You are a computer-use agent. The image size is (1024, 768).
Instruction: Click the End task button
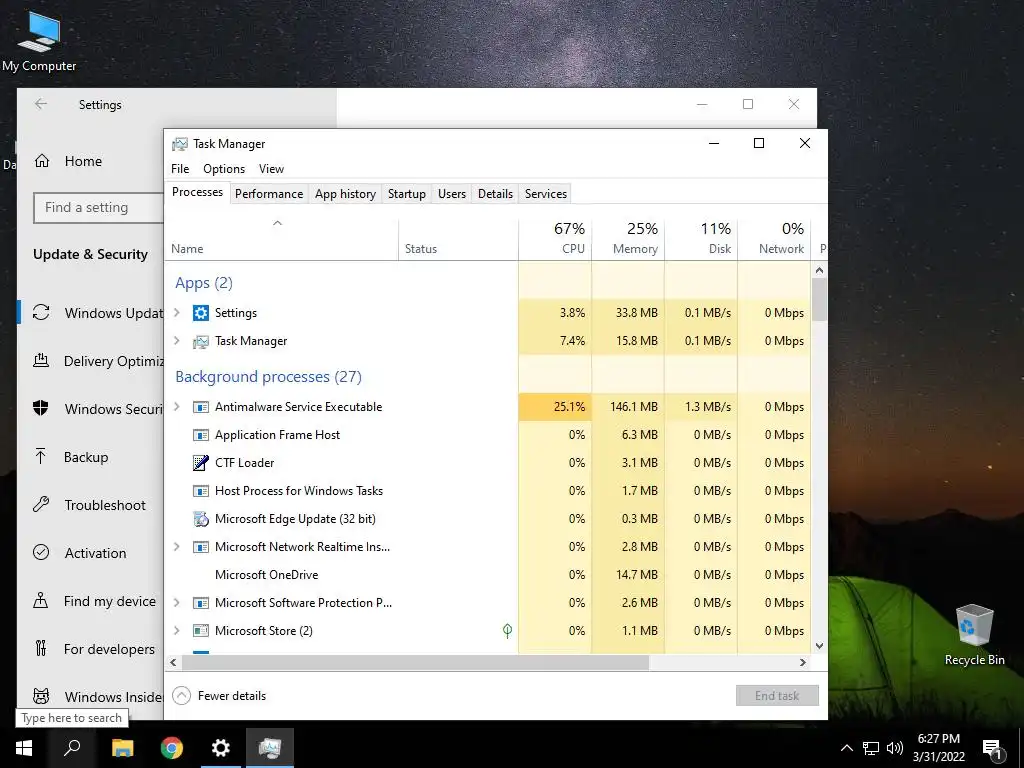[x=777, y=696]
